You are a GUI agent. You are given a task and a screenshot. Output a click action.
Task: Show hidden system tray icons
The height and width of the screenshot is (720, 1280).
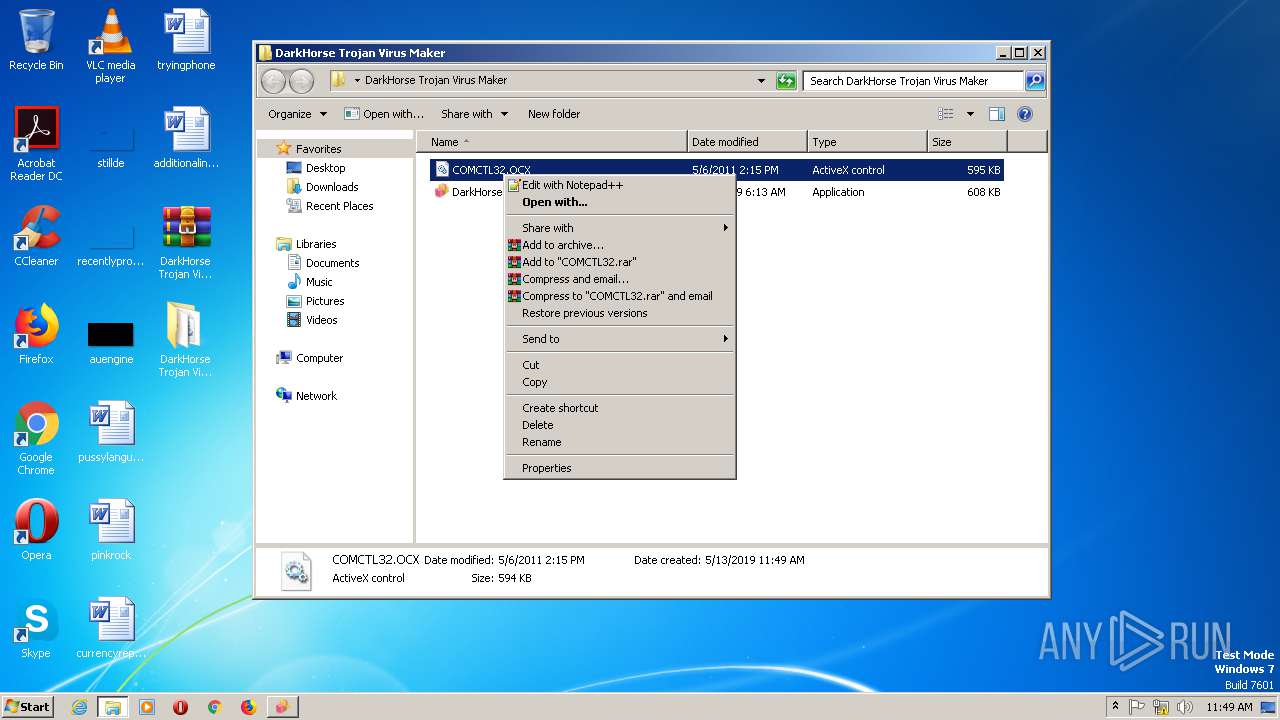point(1115,706)
